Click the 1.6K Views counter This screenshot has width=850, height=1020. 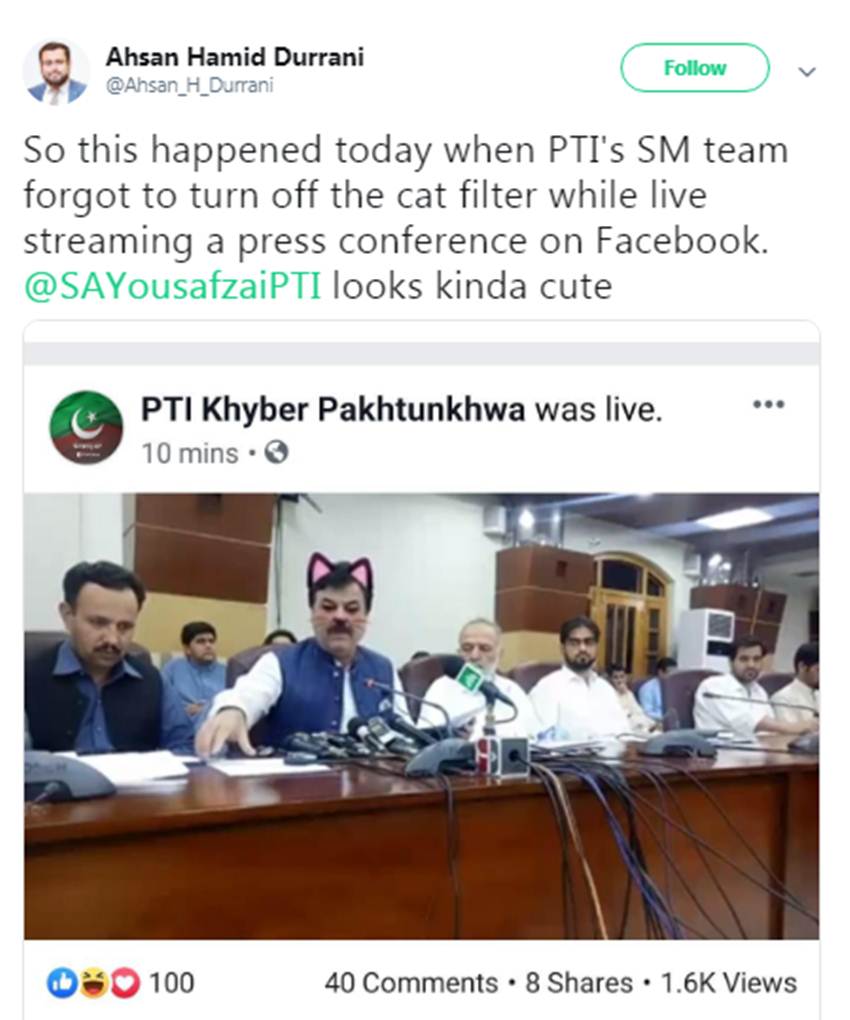click(x=728, y=983)
